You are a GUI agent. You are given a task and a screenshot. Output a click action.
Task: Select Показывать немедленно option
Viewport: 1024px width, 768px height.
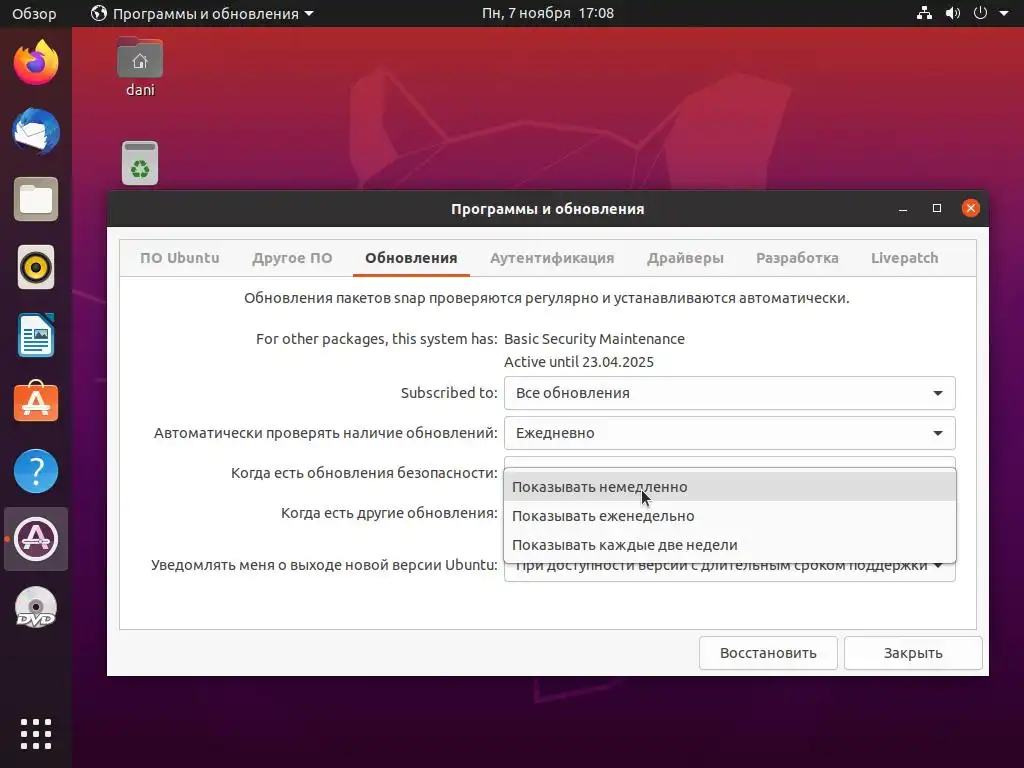point(729,487)
